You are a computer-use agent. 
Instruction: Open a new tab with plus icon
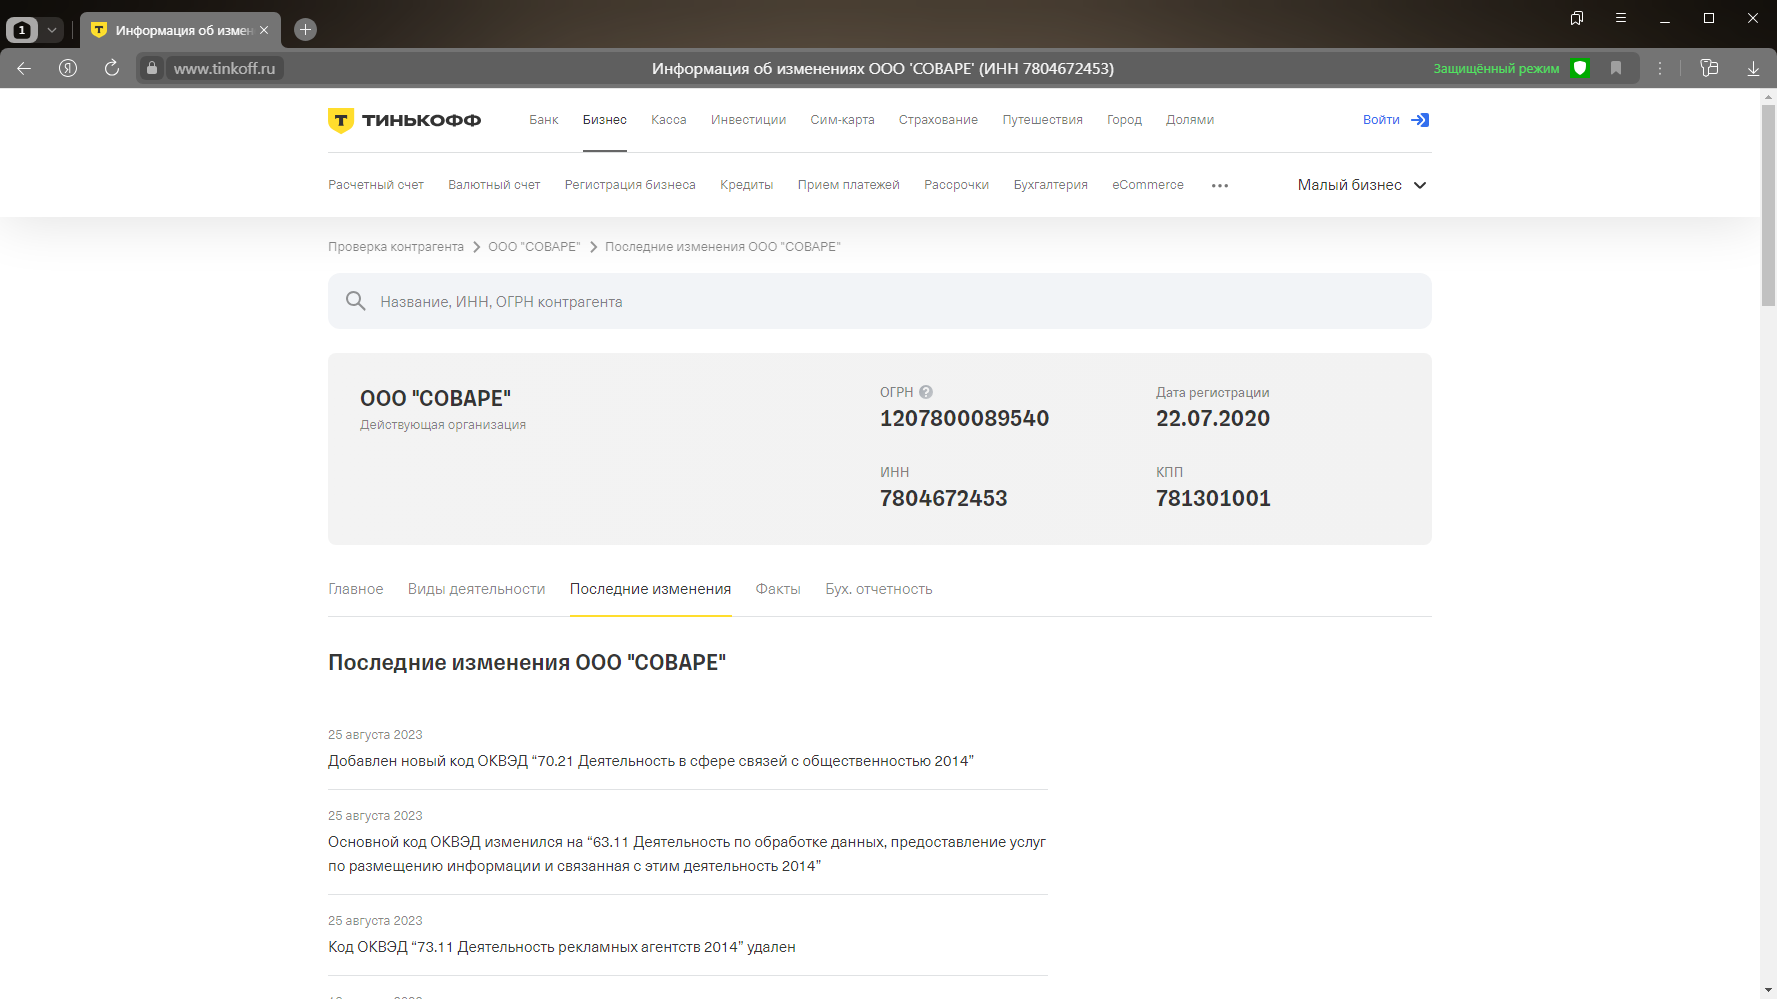tap(306, 30)
